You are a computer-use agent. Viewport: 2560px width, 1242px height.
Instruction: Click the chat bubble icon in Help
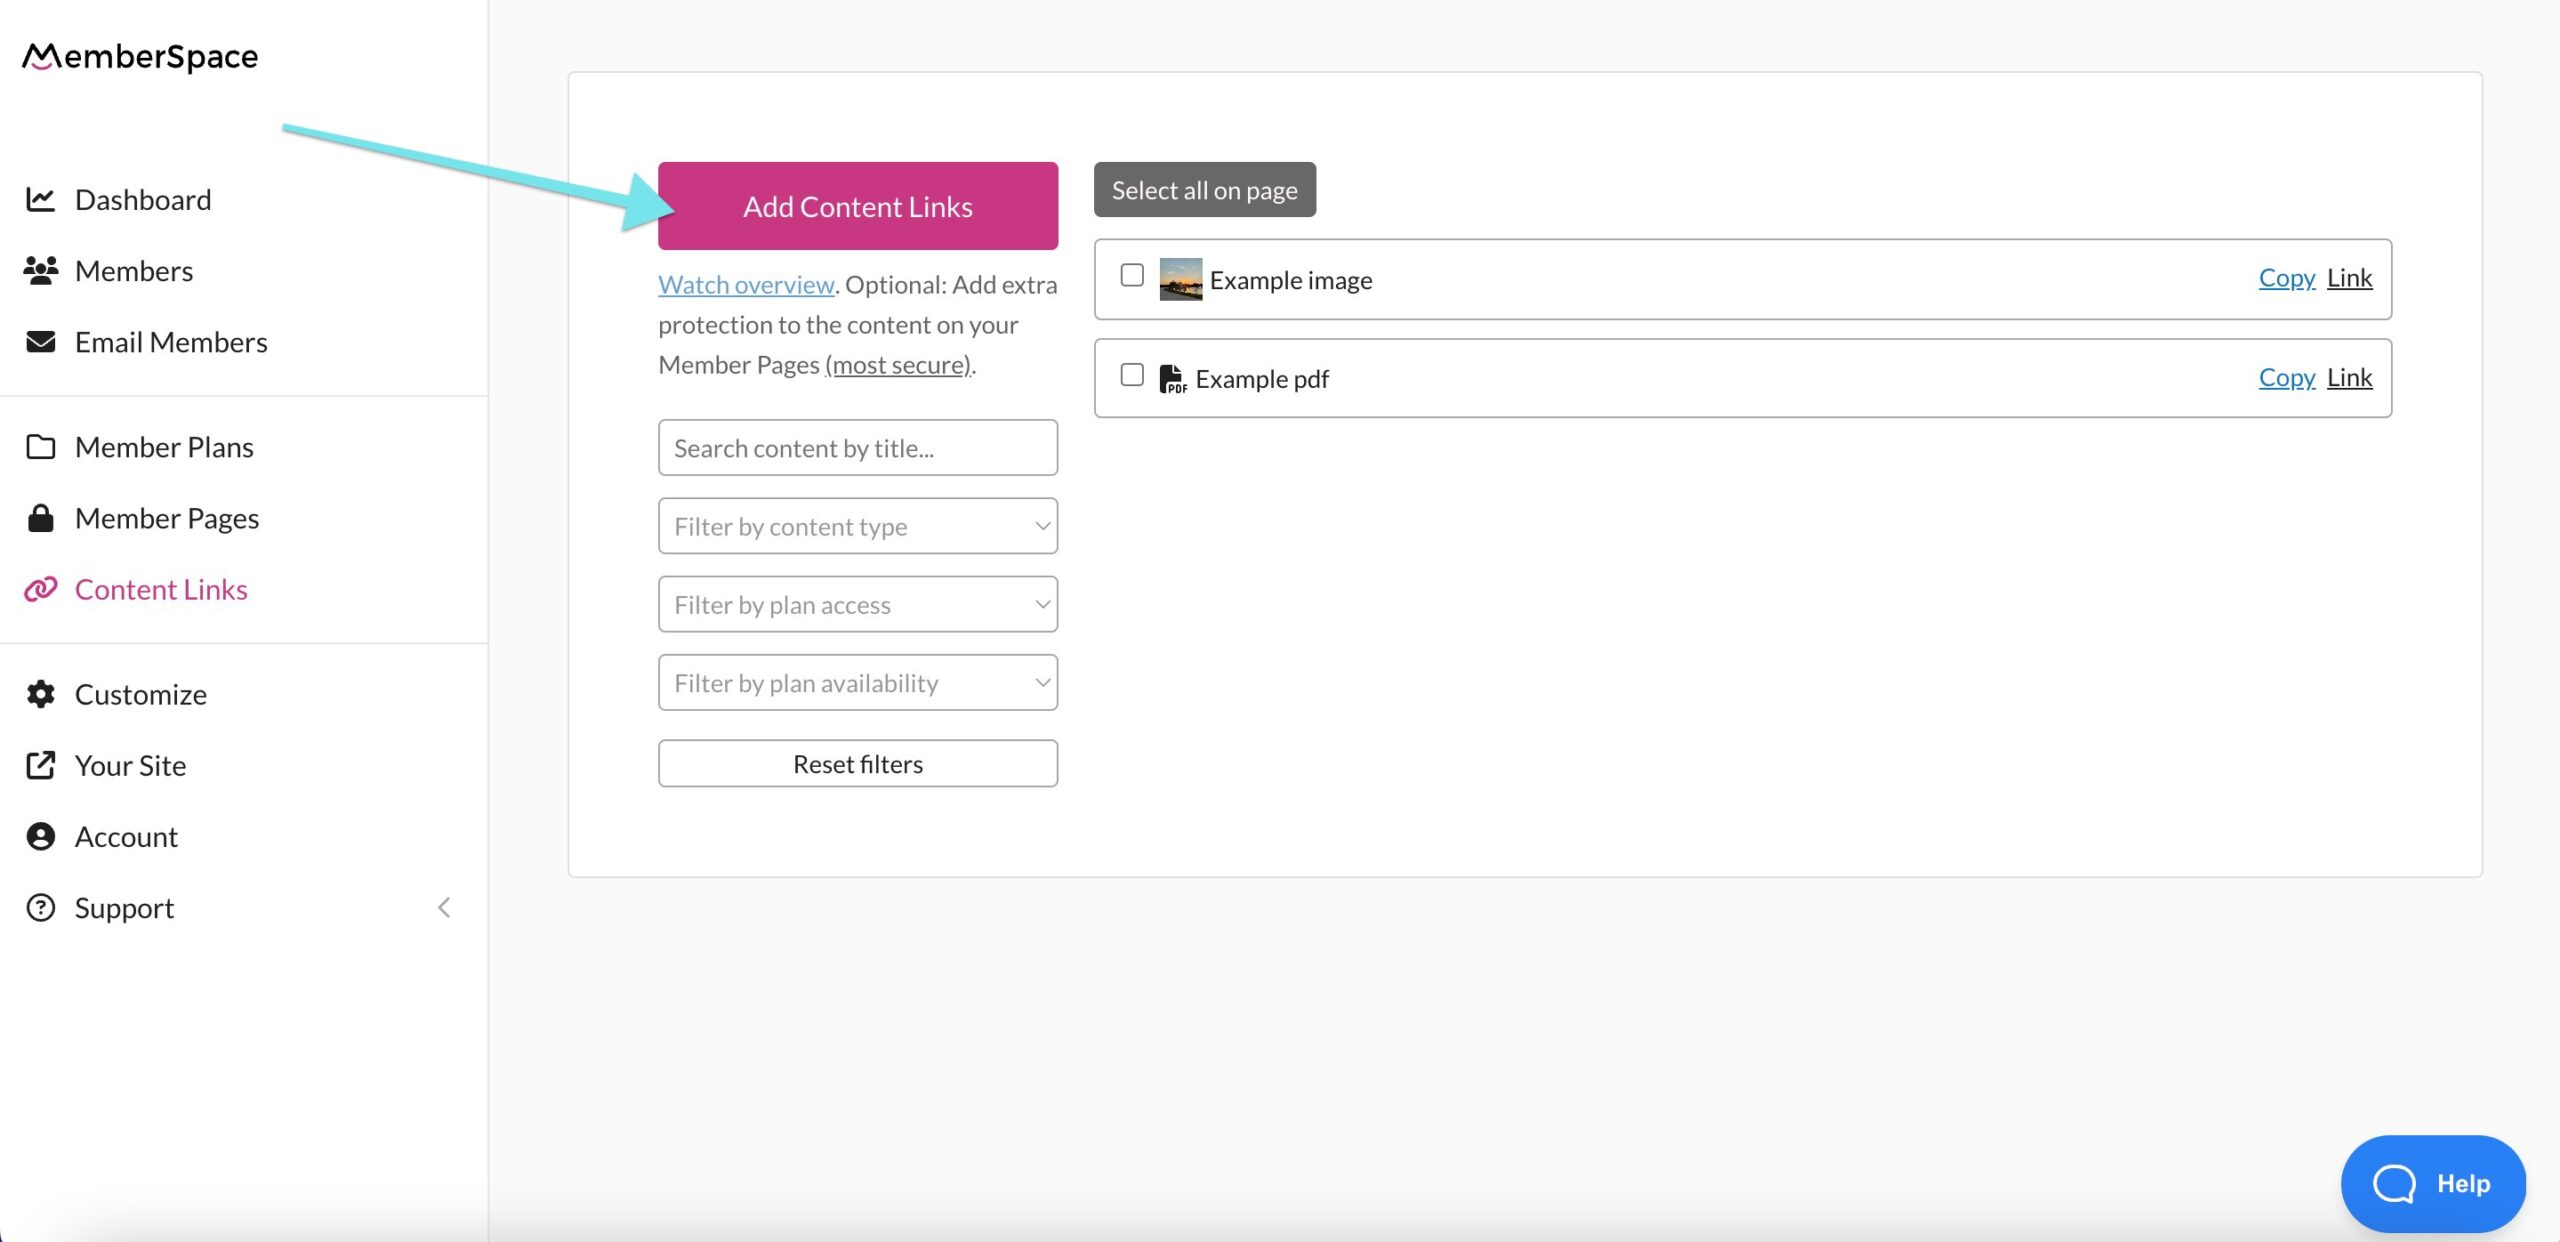[2394, 1184]
